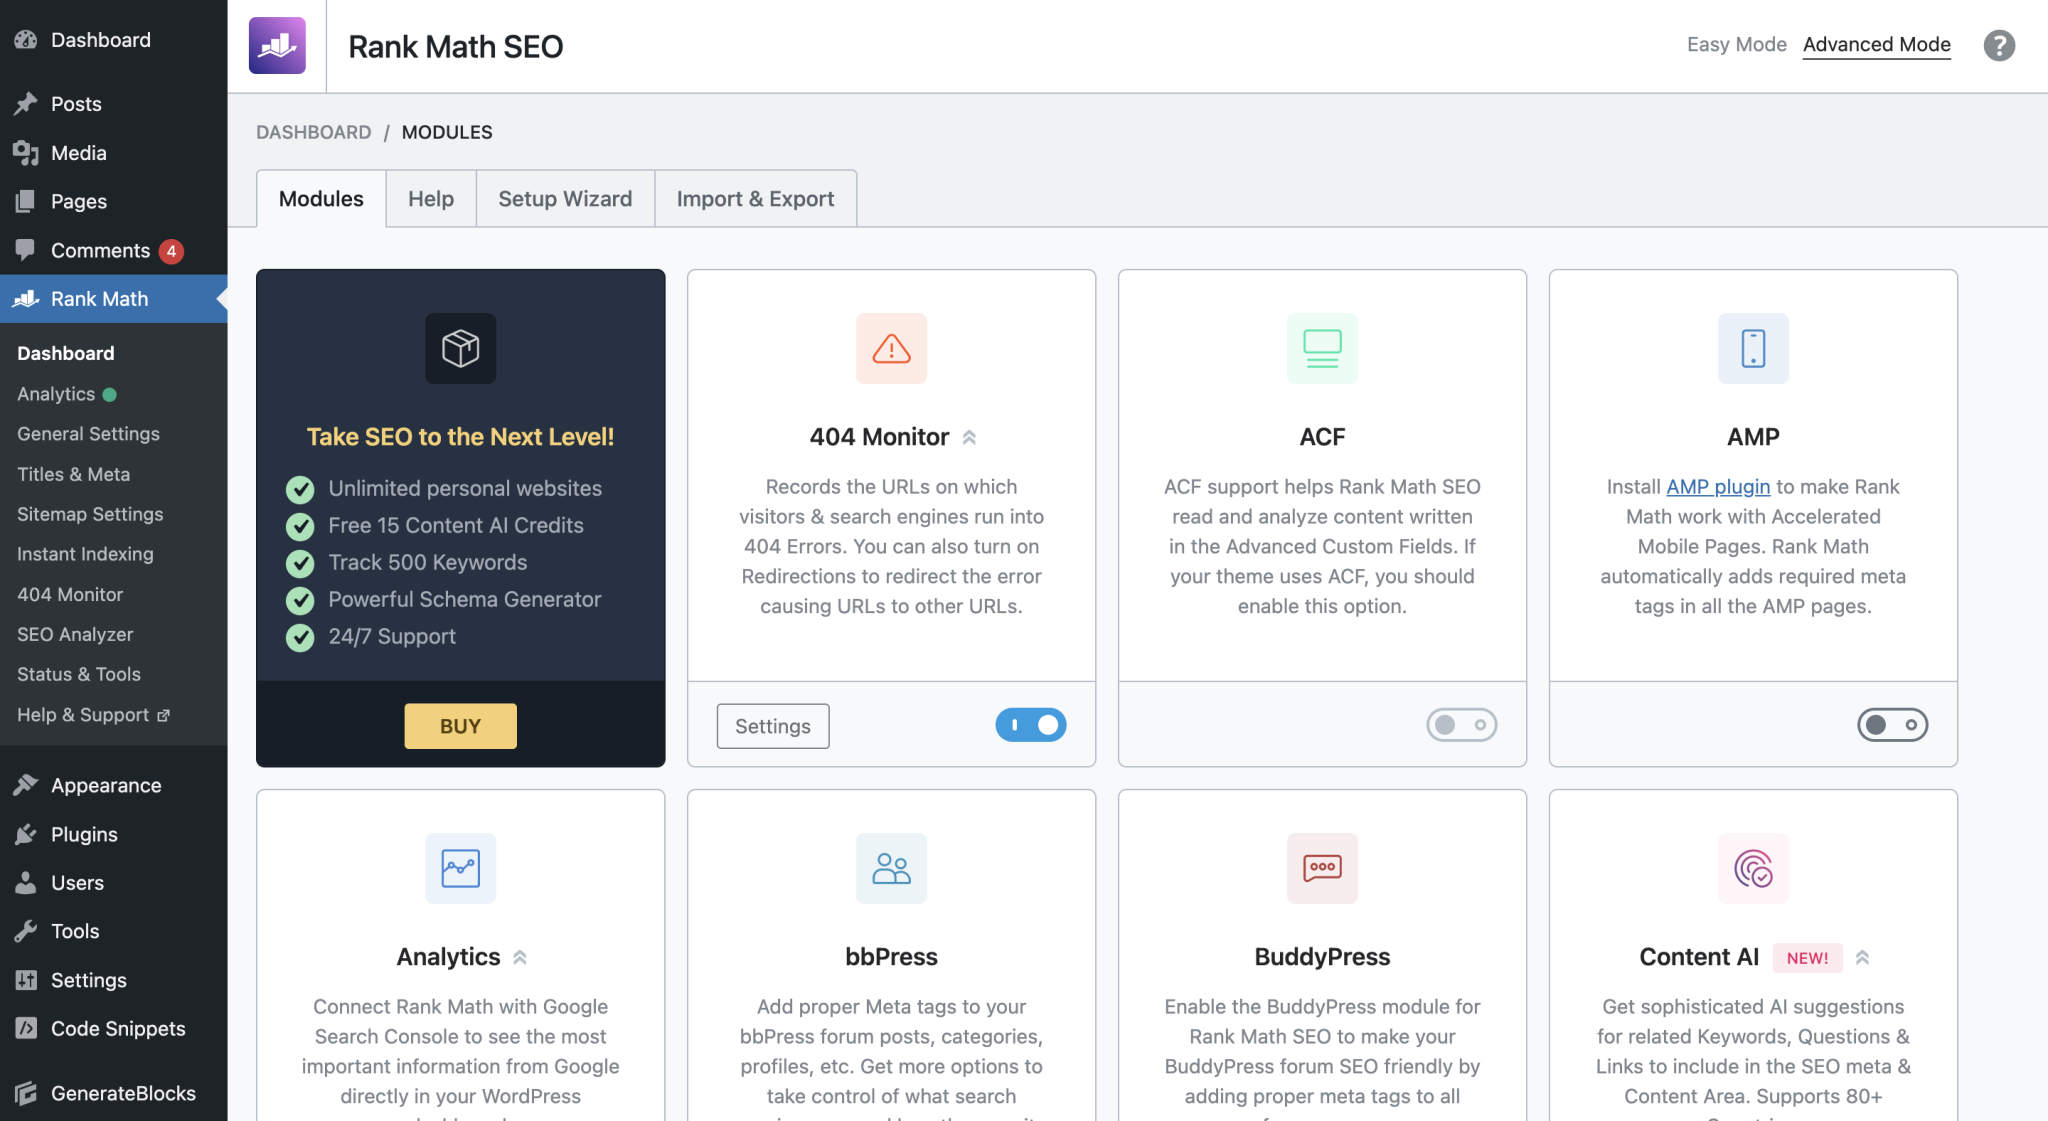This screenshot has height=1121, width=2048.
Task: Click the AMP mobile phone icon
Action: click(1753, 348)
